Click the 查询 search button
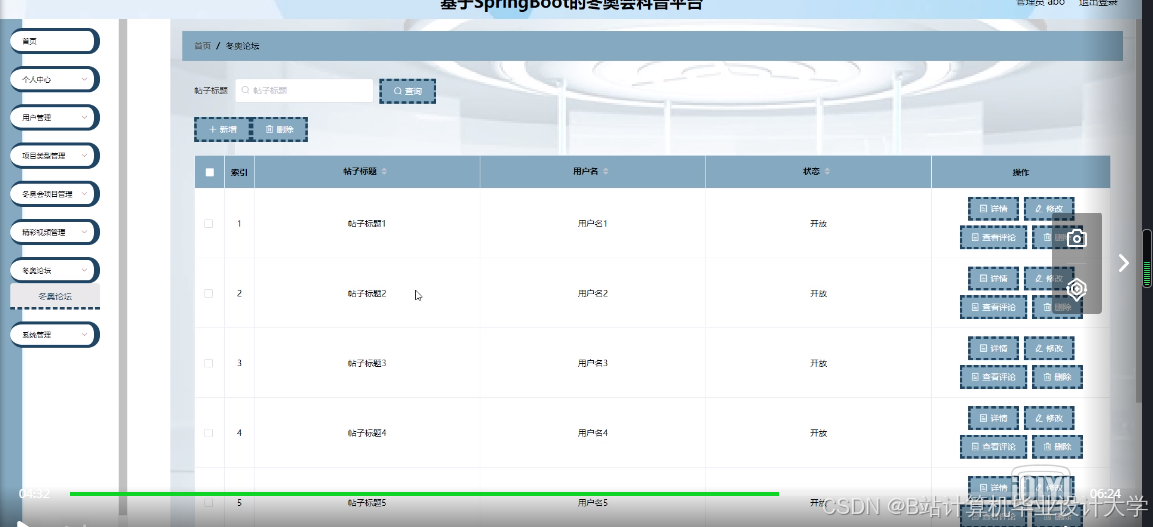Screen dimensions: 1153x527 pos(407,91)
